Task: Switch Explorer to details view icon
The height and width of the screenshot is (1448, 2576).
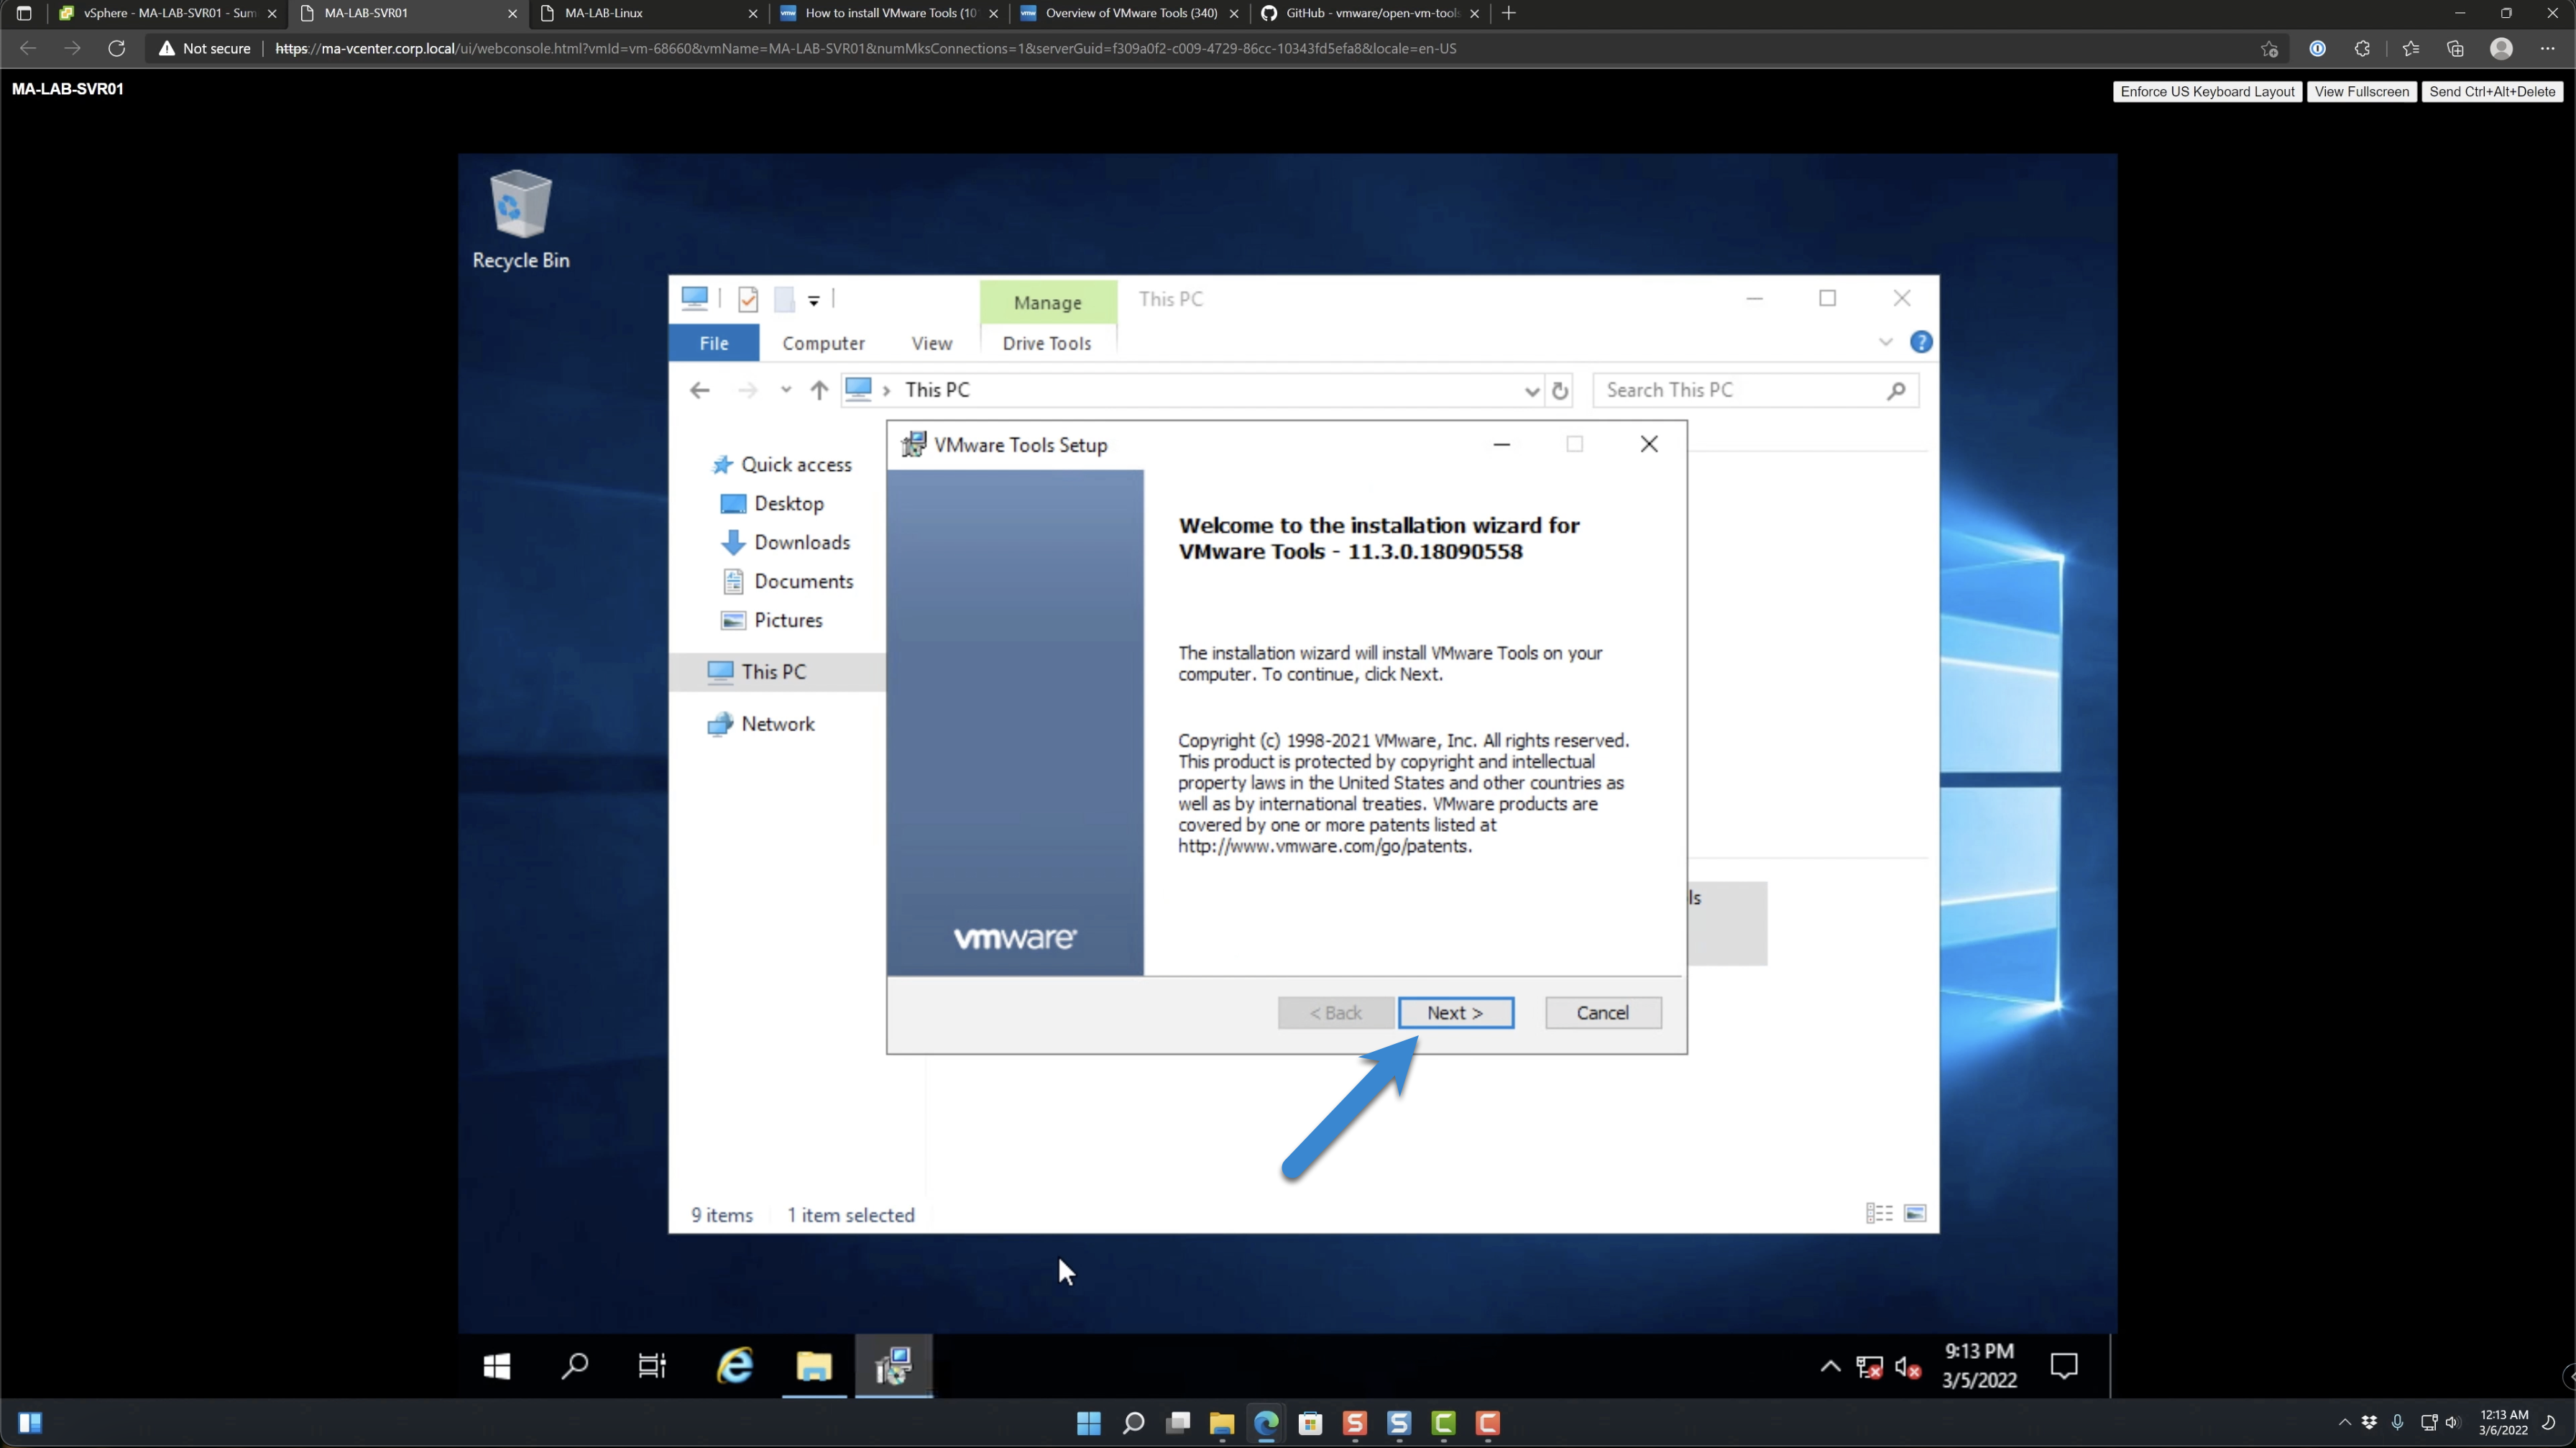Action: click(x=1879, y=1213)
